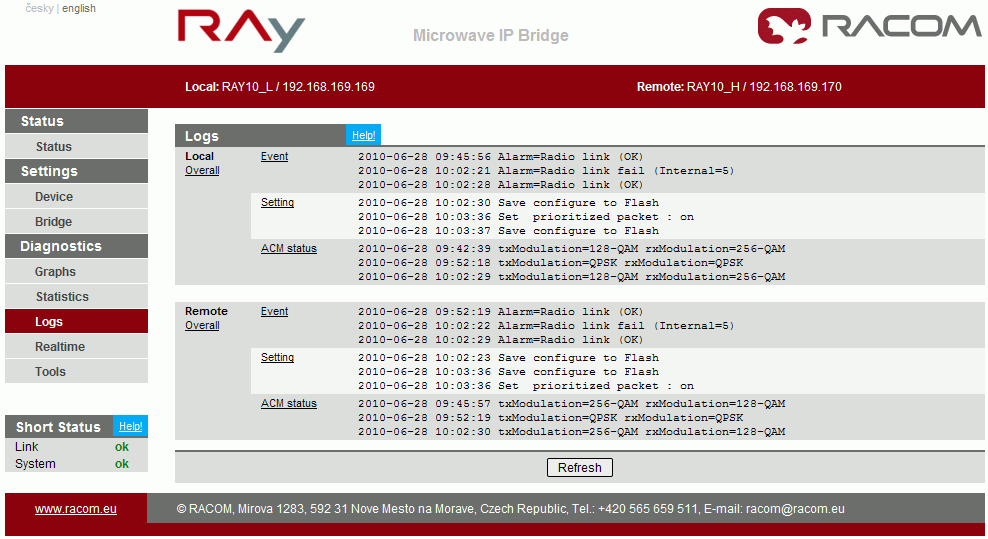Click remote '09:52:19 Alarm=Radio link (OK)' entry
The image size is (988, 539).
click(x=501, y=312)
